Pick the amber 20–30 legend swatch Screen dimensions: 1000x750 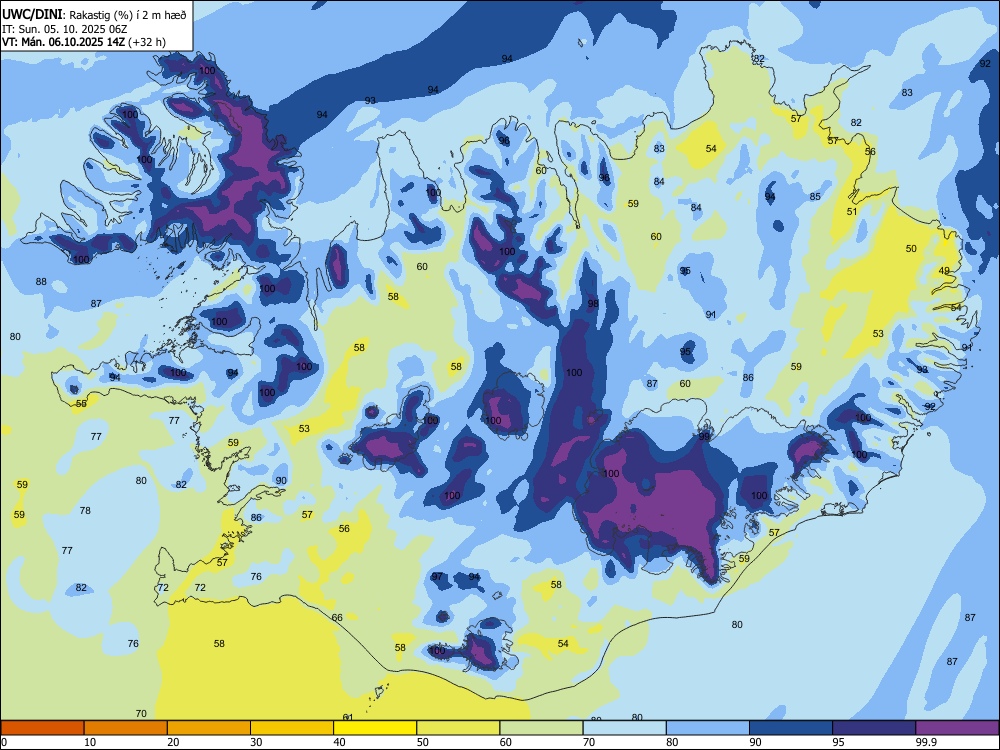(x=209, y=728)
